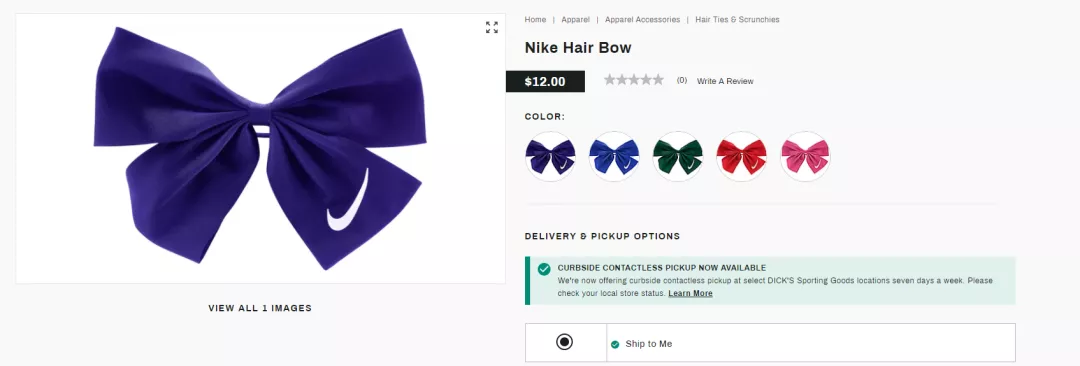Click the green Ship to Me checkmark icon
Image resolution: width=1080 pixels, height=366 pixels.
(615, 344)
